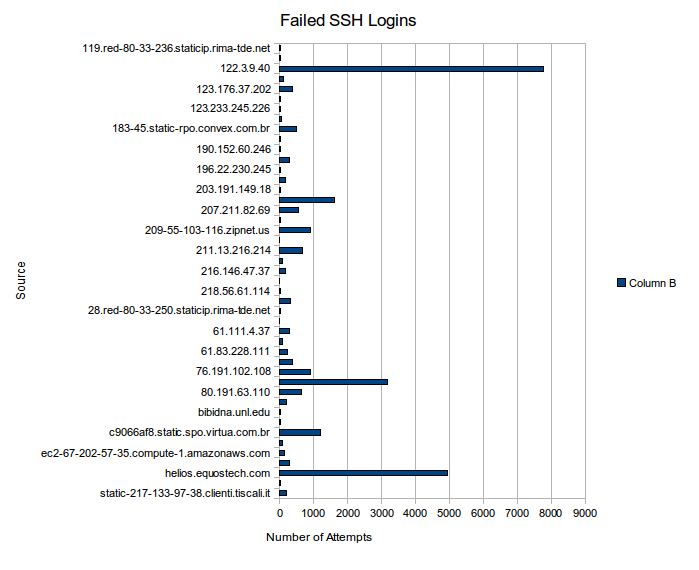The width and height of the screenshot is (699, 570).
Task: Select the 190.152.60.246 label
Action: click(x=233, y=149)
